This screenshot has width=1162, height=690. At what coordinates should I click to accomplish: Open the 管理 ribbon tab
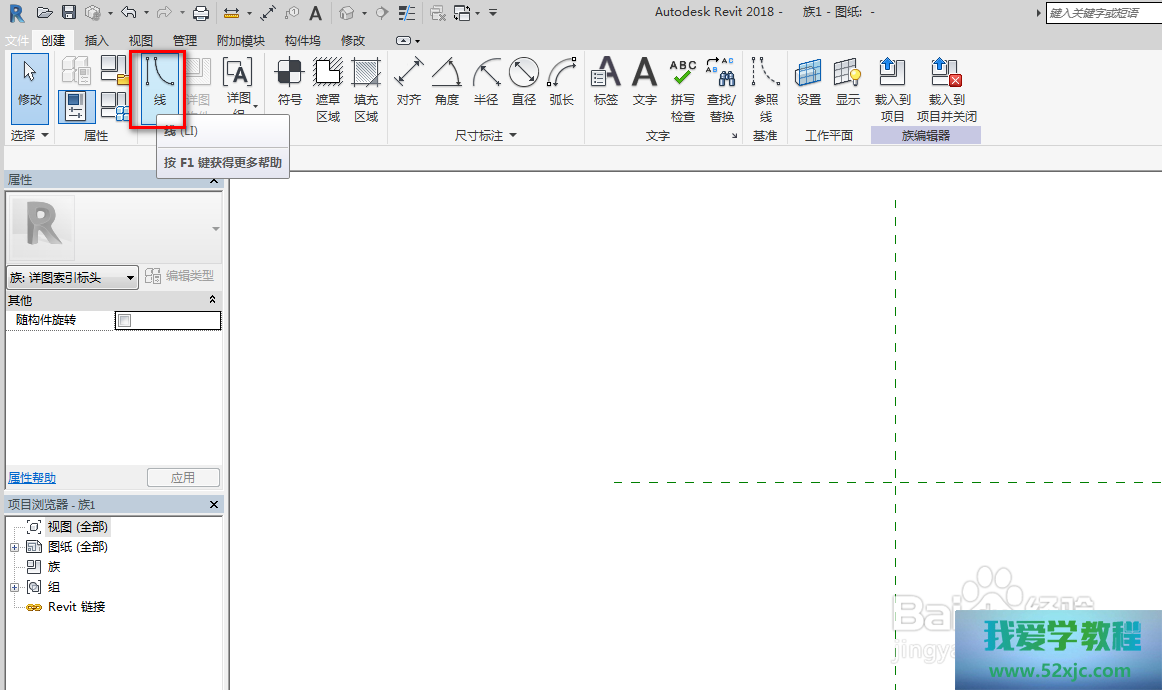coord(184,41)
